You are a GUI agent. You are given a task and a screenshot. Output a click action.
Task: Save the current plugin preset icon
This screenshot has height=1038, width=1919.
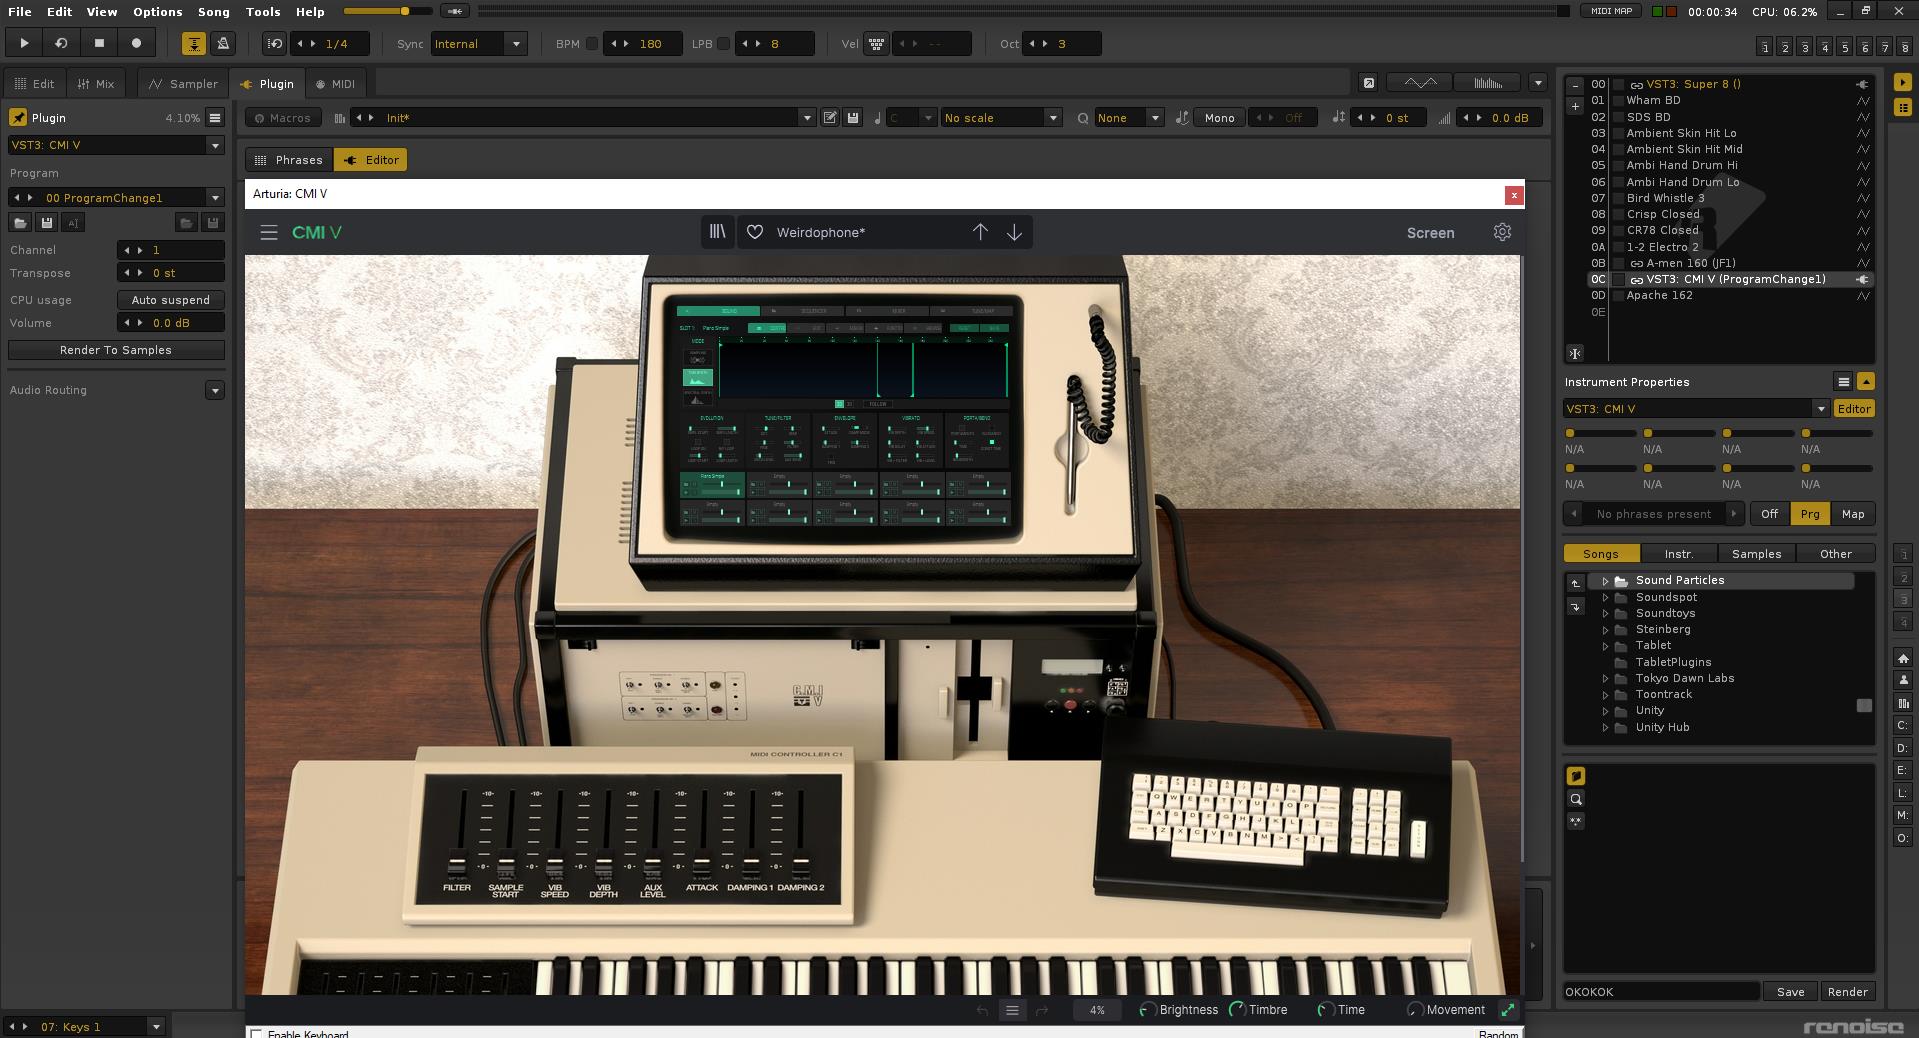tap(852, 118)
